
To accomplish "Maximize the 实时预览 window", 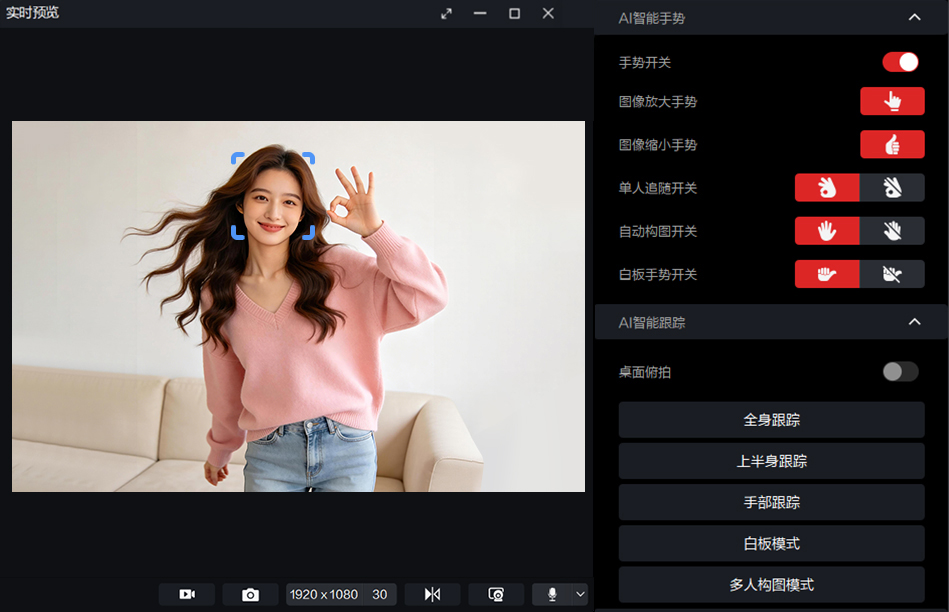I will [x=514, y=13].
